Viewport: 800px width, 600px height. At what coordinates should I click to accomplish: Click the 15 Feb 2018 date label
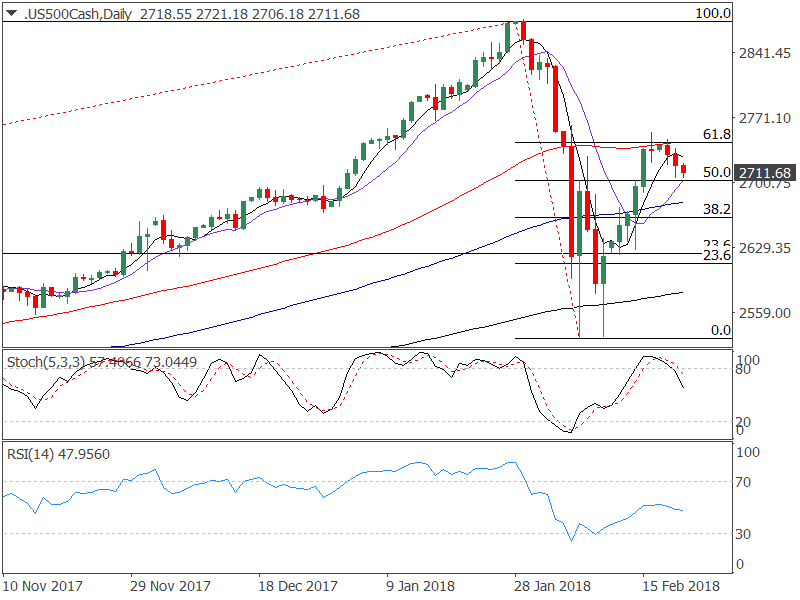[681, 586]
